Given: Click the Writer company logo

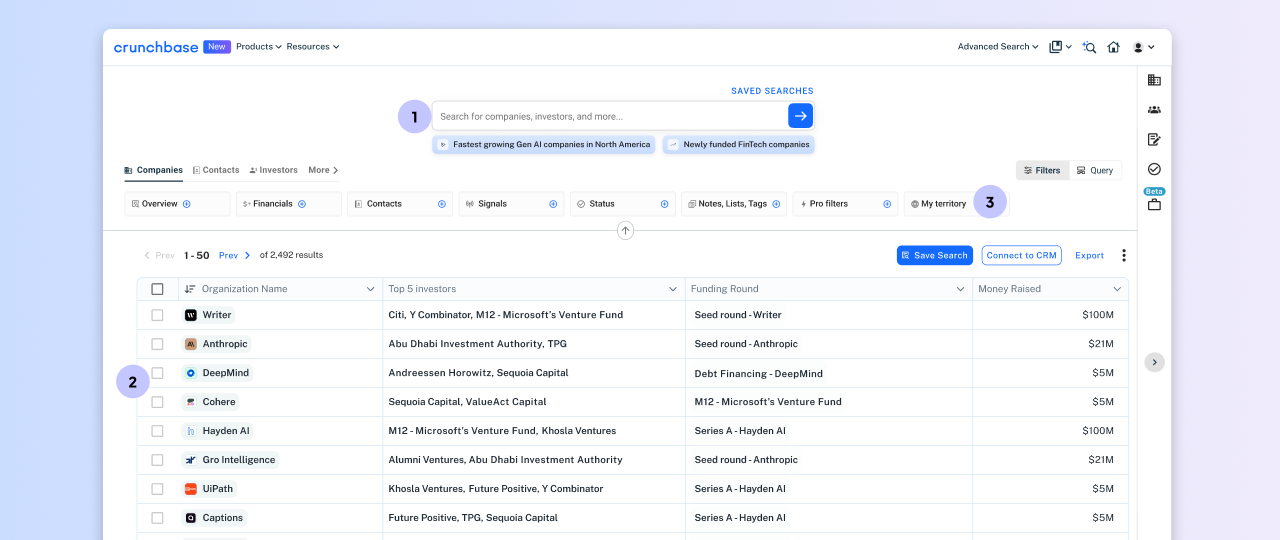Looking at the screenshot, I should (x=191, y=315).
